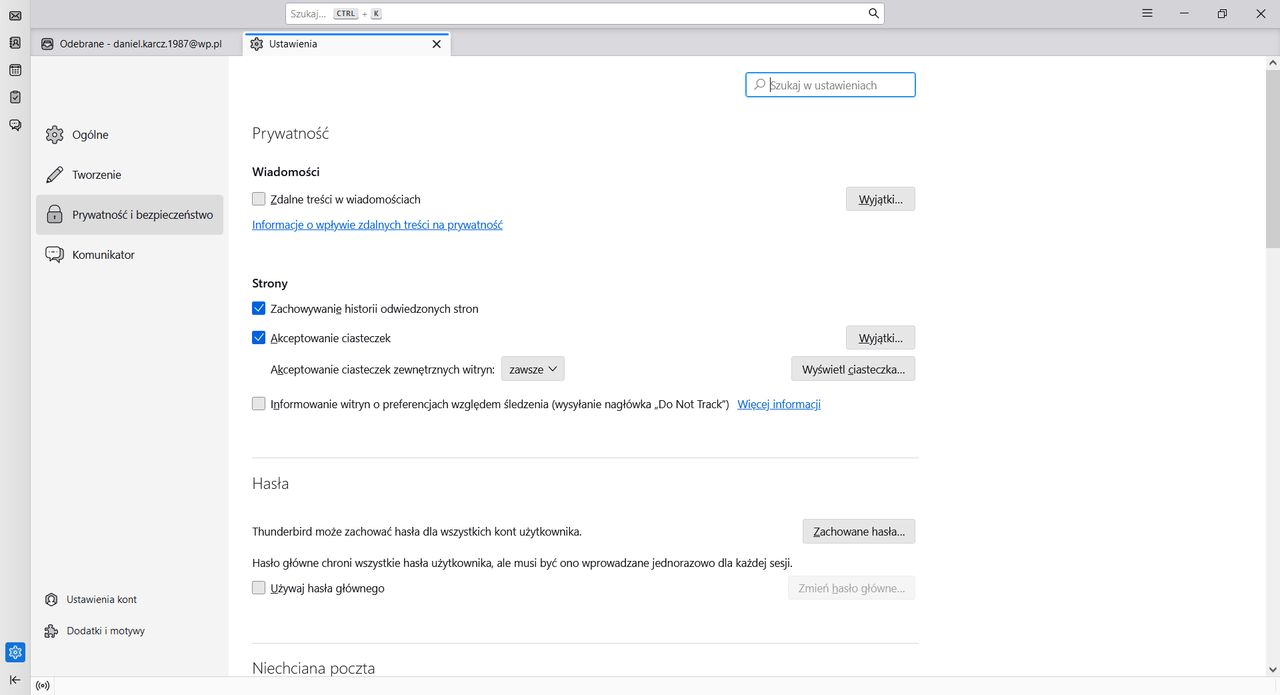This screenshot has width=1280, height=695.
Task: Uncheck Akceptowanie ciasteczek checkbox
Action: pos(259,338)
